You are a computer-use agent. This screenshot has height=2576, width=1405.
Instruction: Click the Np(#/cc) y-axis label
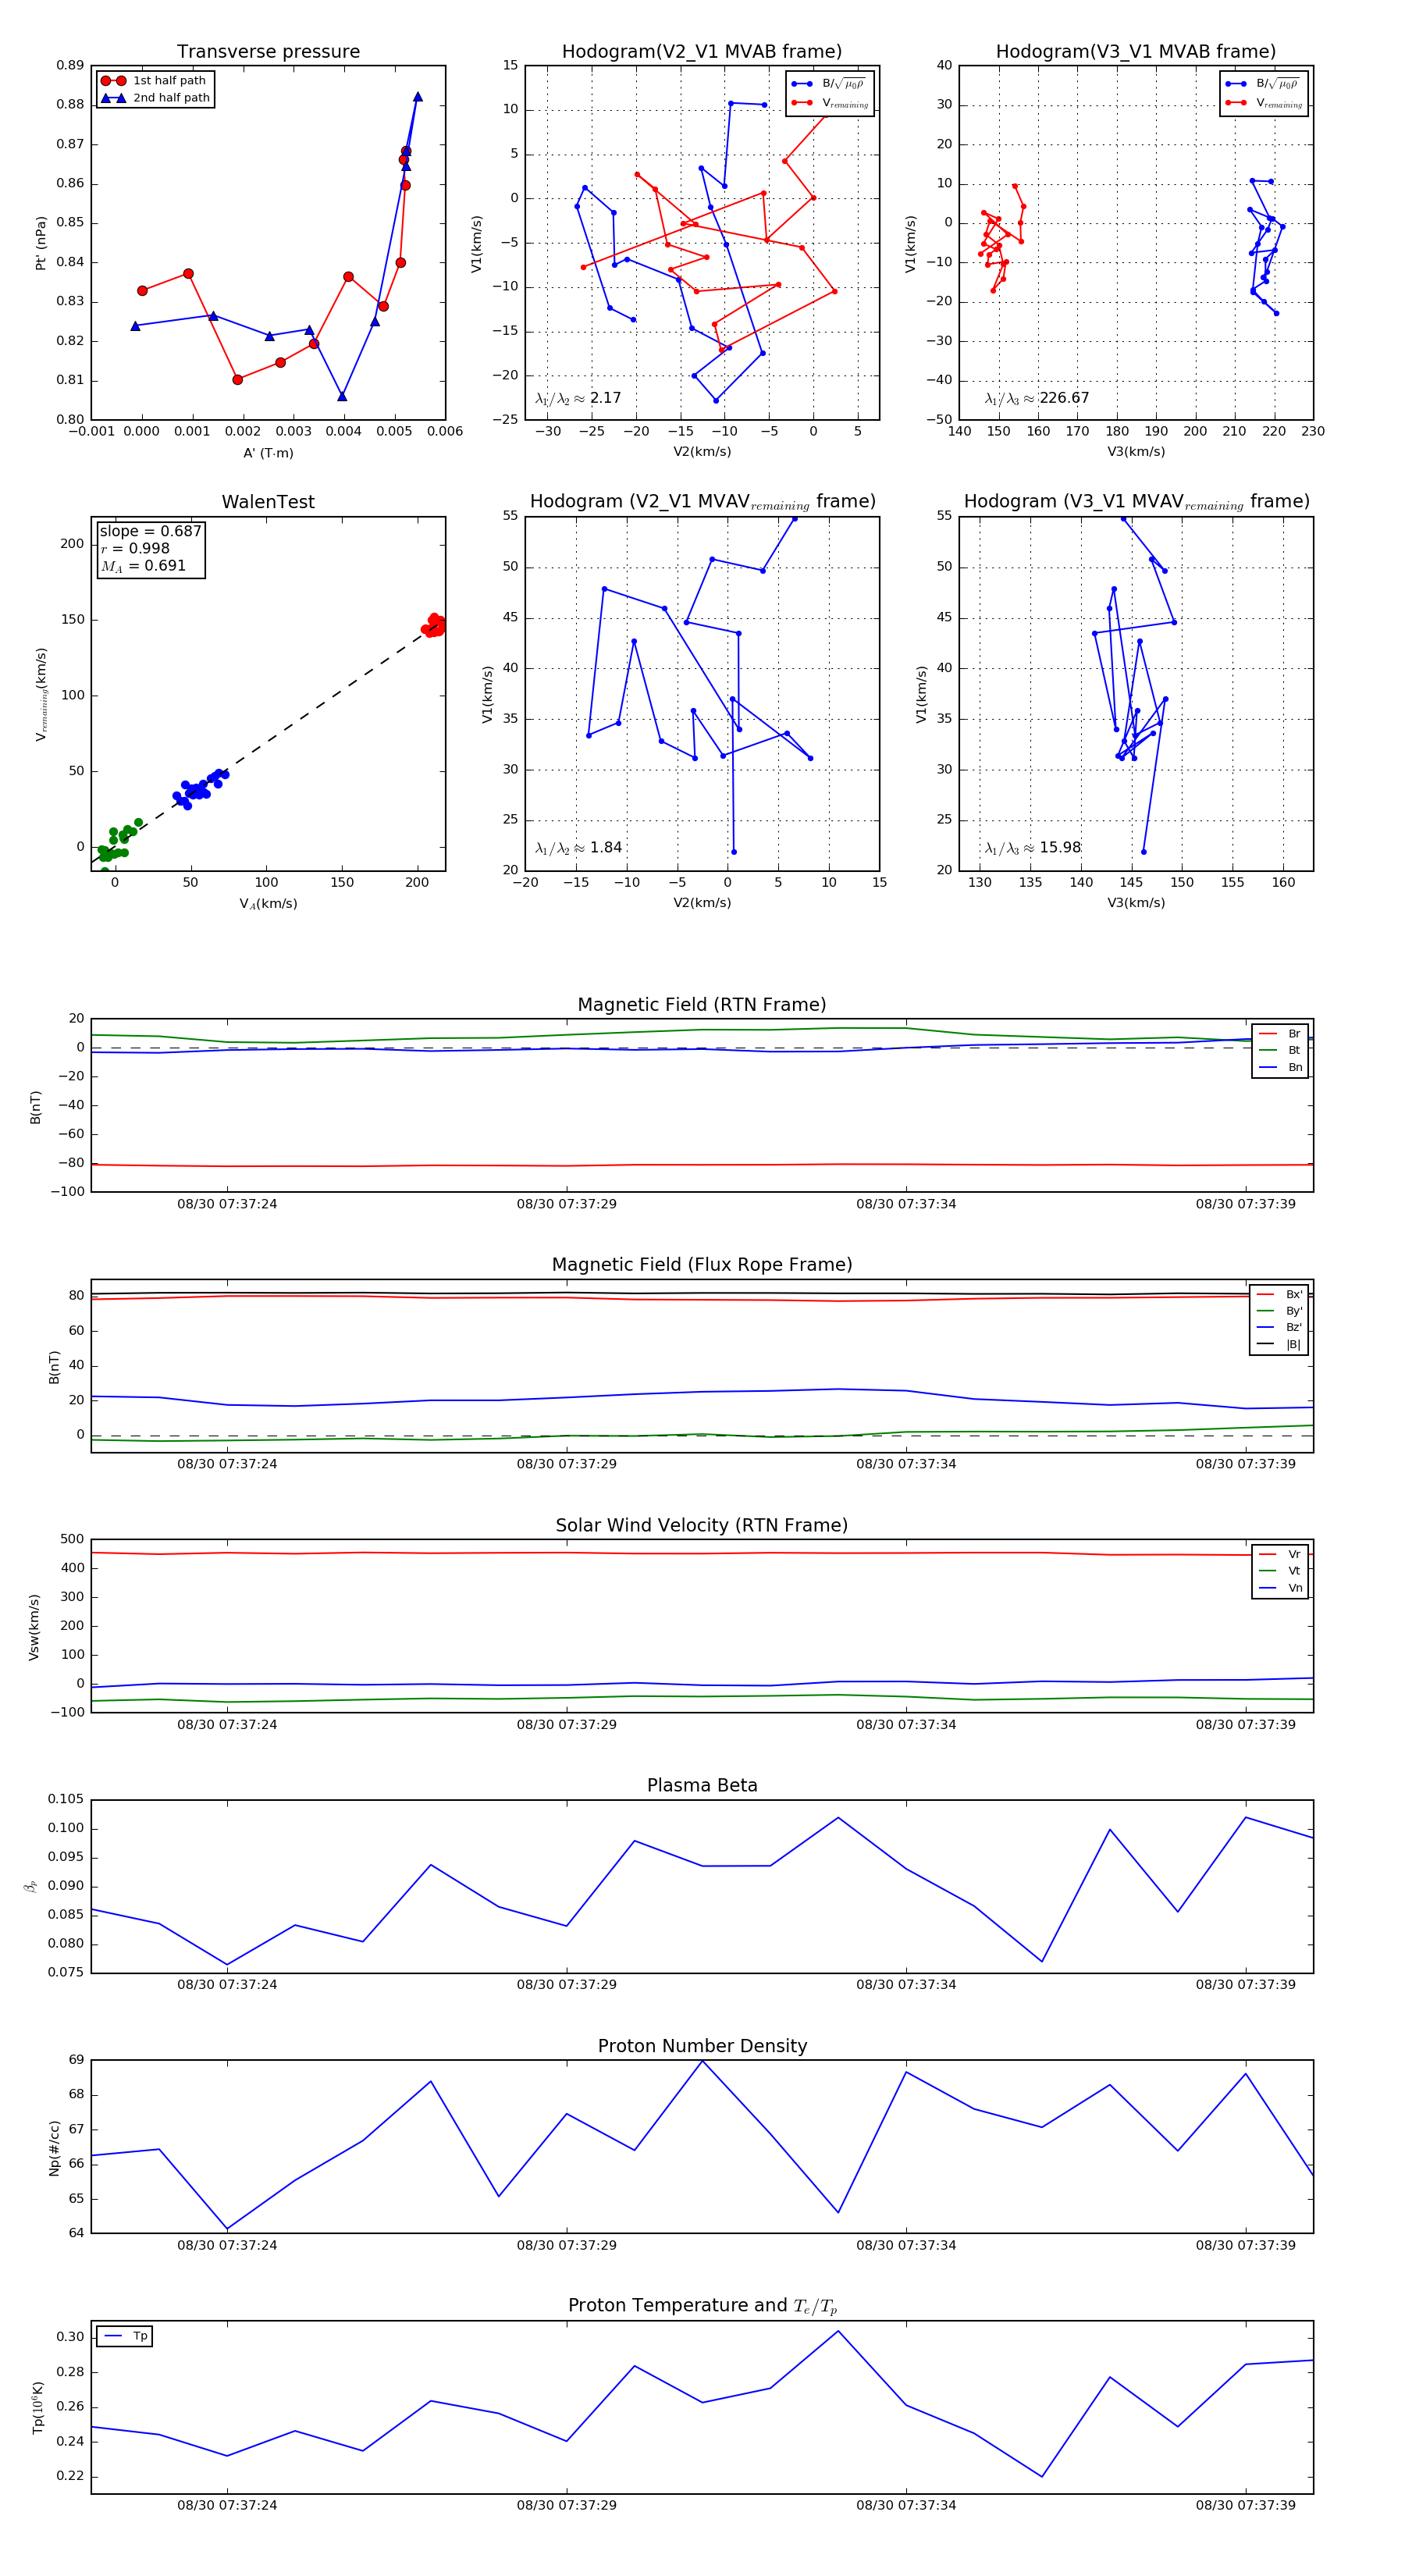(54, 2148)
